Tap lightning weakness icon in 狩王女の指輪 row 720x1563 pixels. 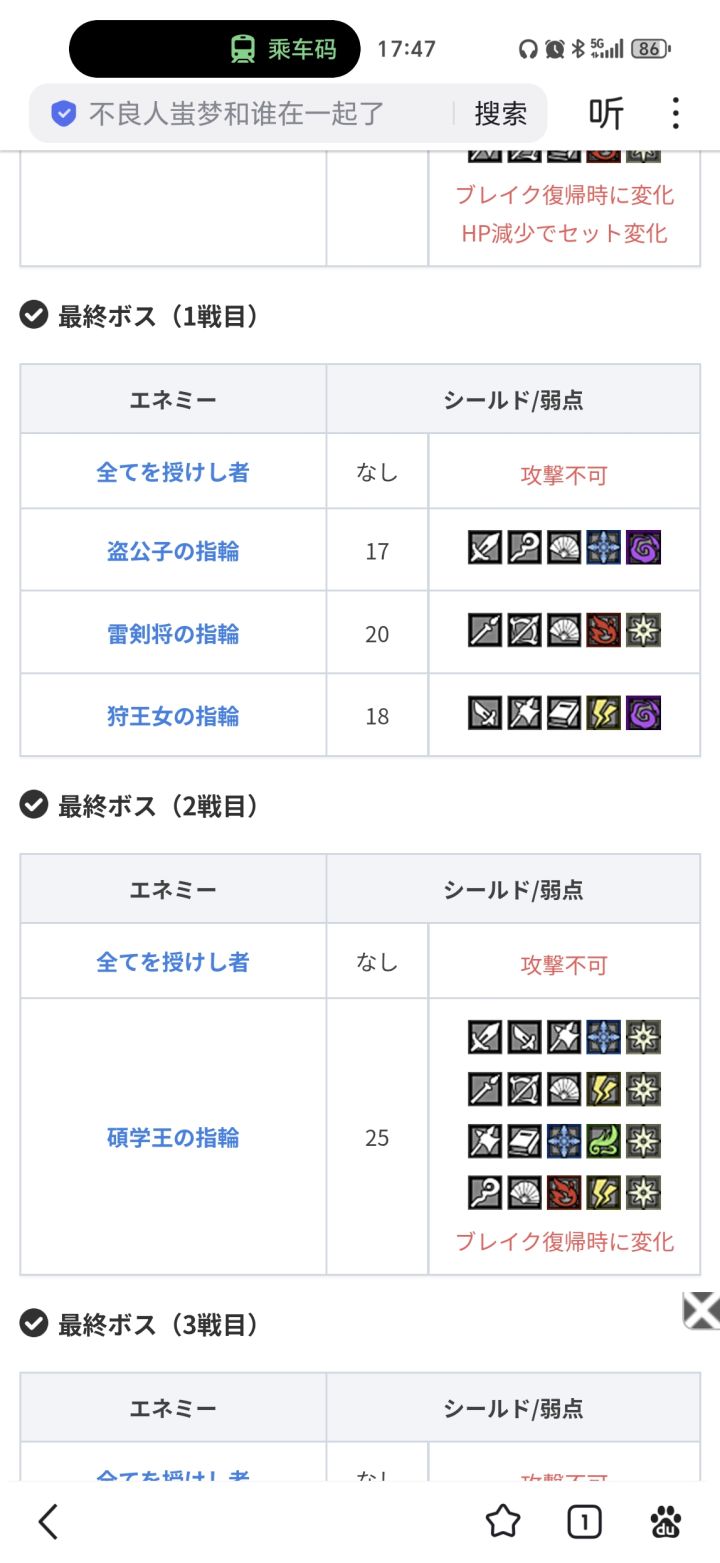tap(604, 713)
